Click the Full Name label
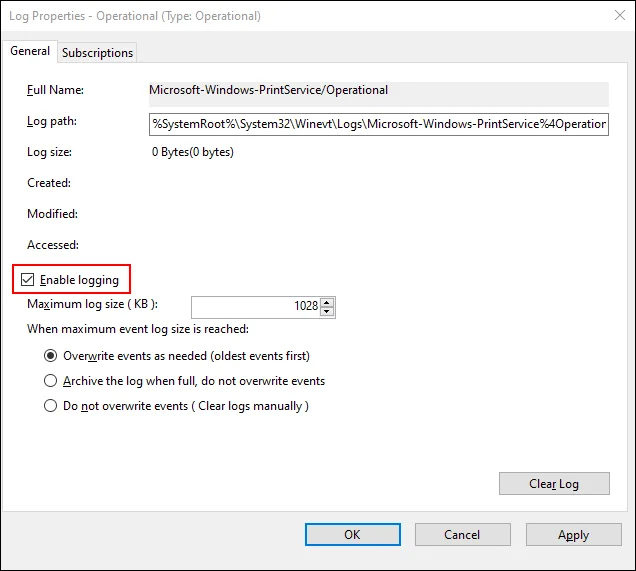Screen dimensions: 636x571 (x=55, y=90)
